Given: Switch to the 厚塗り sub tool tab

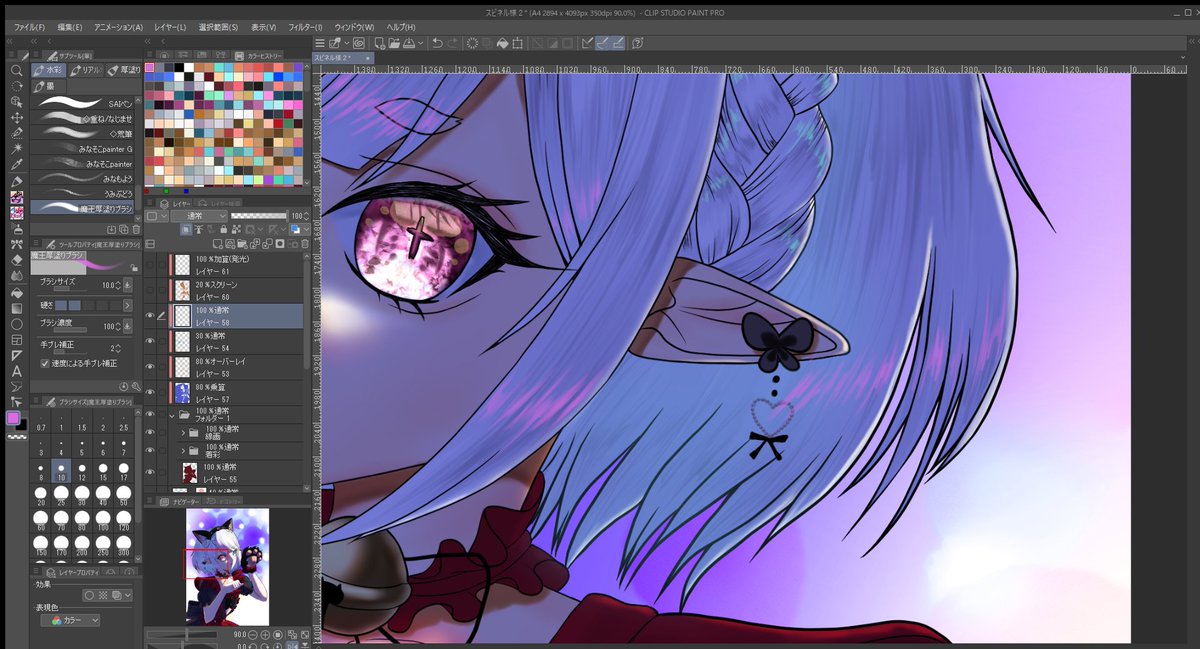Looking at the screenshot, I should (125, 70).
